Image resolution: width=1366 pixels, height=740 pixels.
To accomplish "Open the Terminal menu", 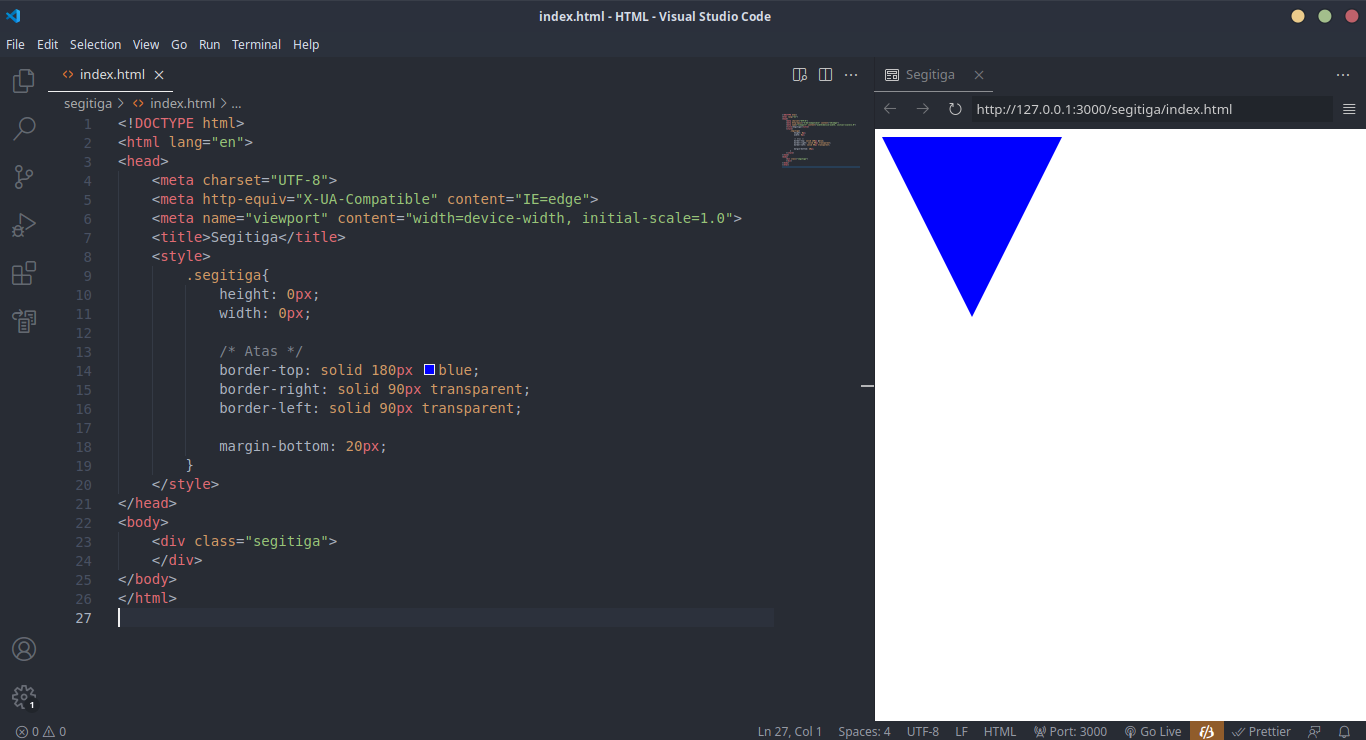I will point(256,44).
